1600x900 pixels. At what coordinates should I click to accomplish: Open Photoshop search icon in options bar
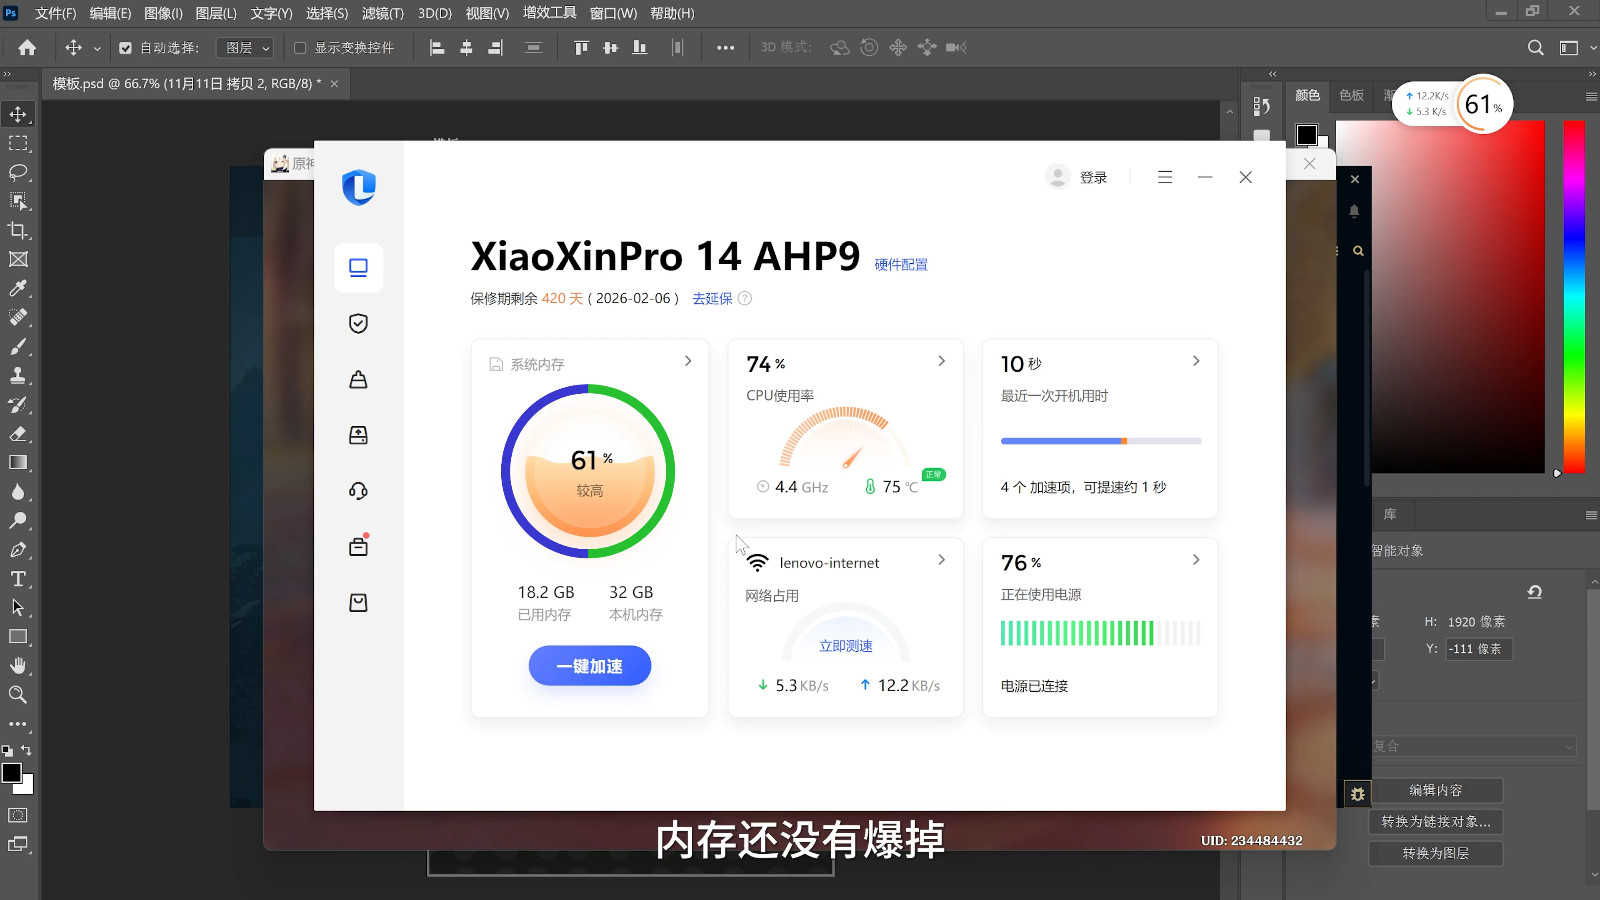(x=1535, y=47)
